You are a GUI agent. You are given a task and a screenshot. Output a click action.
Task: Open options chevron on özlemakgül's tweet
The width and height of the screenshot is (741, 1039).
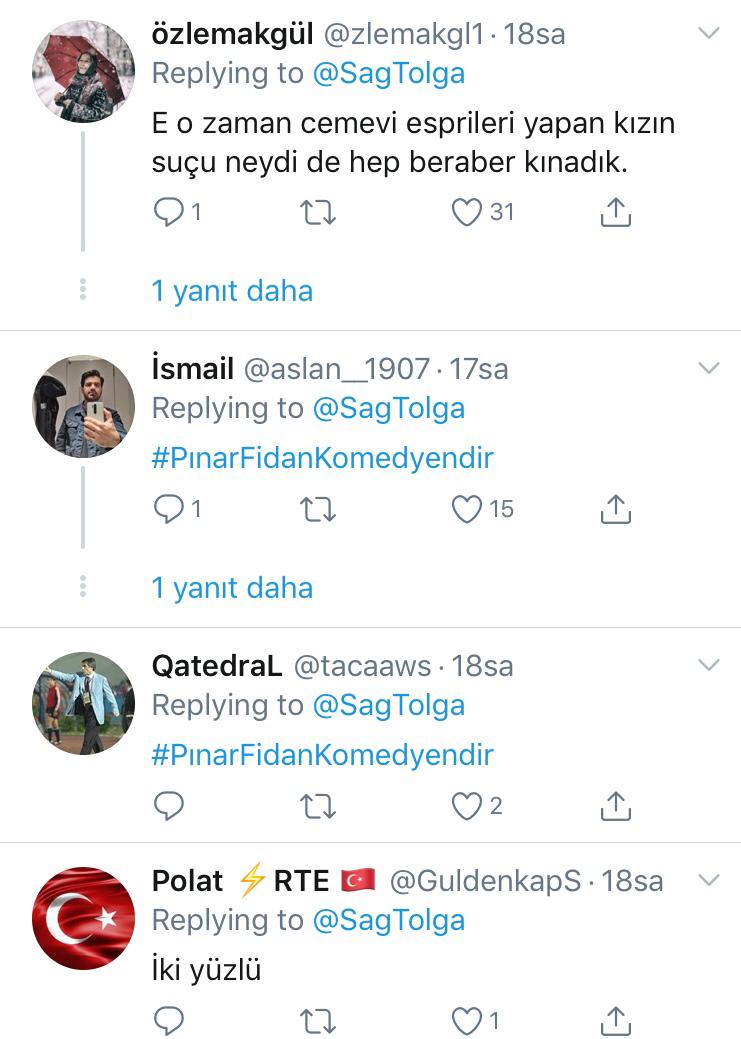point(708,33)
